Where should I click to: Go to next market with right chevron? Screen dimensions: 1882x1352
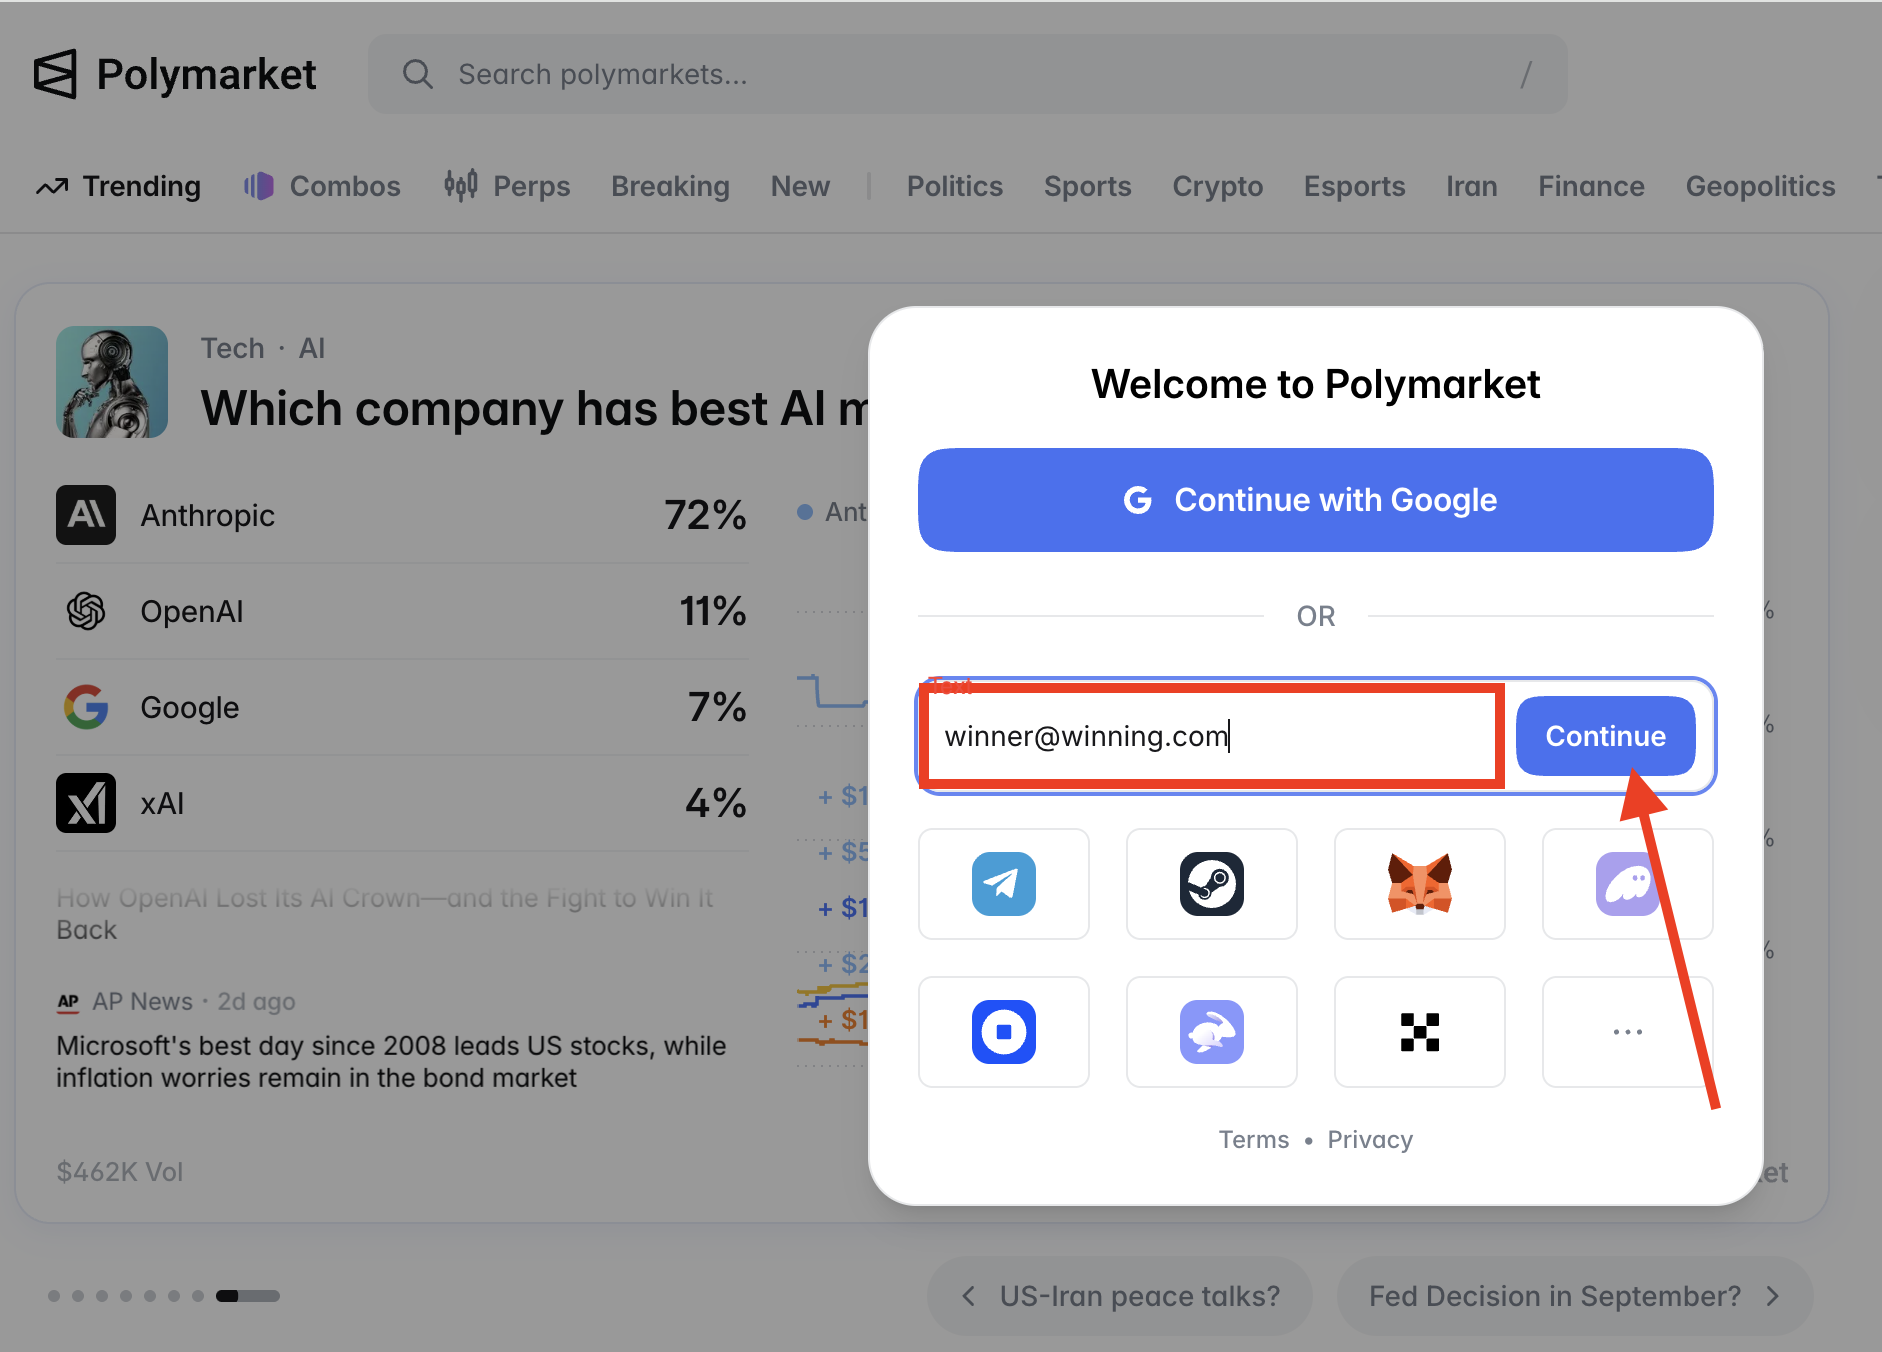(x=1773, y=1296)
